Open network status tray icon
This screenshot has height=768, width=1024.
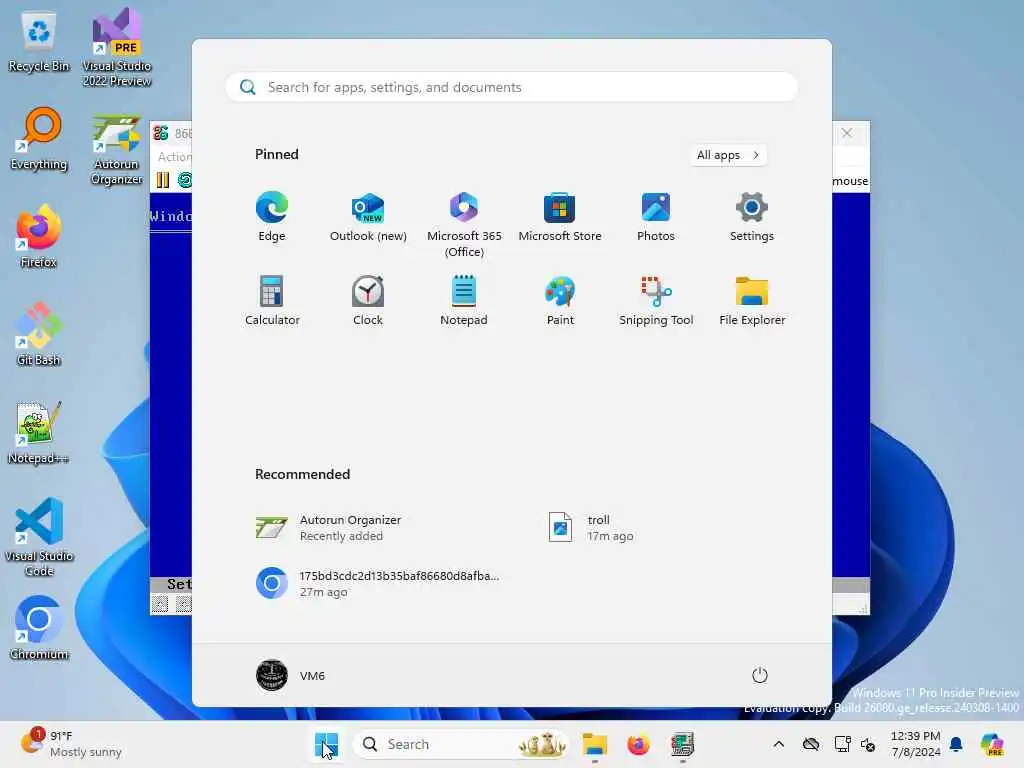[x=842, y=744]
